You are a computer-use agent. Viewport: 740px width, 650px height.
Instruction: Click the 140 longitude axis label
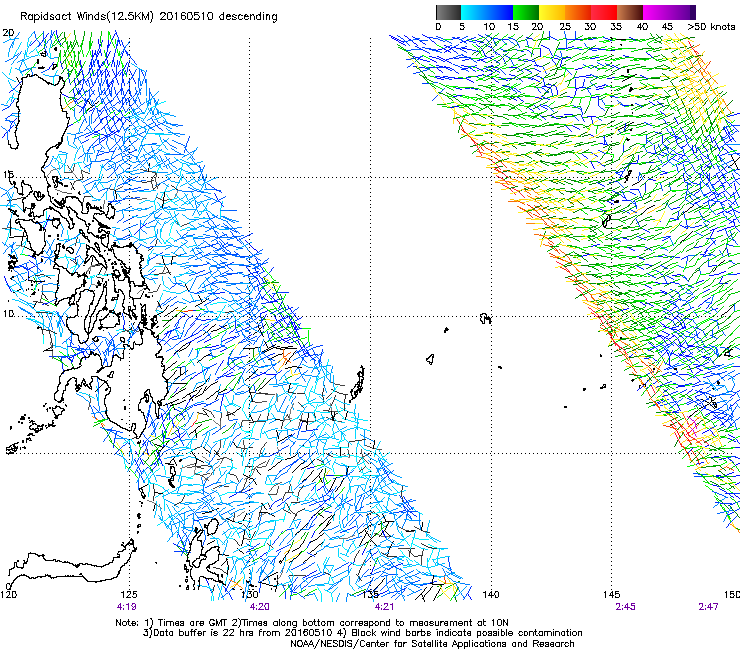point(491,594)
